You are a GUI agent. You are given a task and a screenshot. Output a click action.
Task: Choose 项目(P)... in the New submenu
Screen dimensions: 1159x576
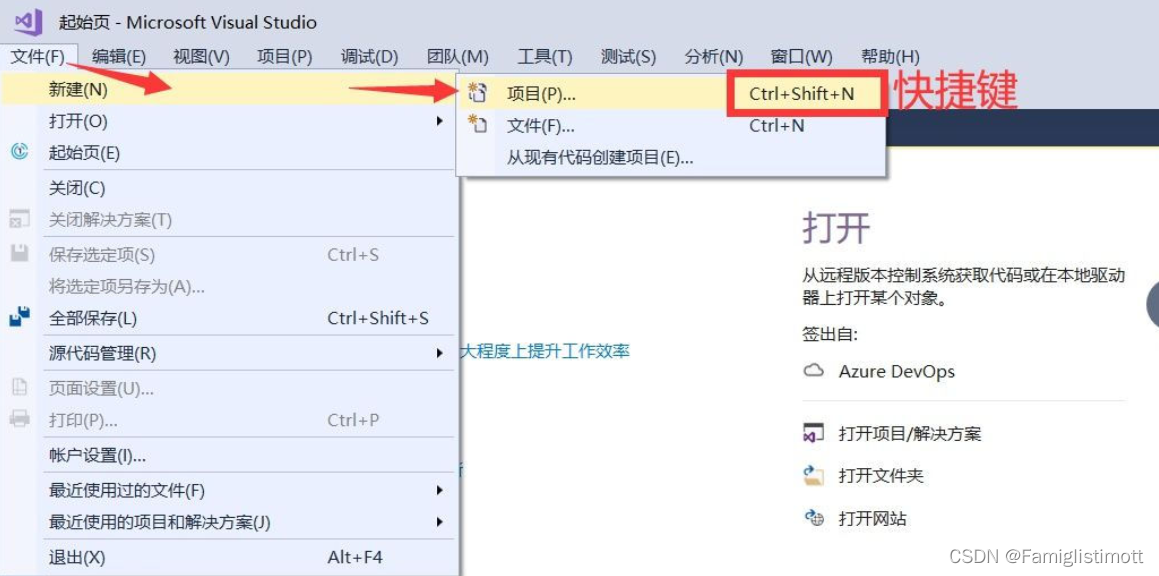tap(671, 93)
